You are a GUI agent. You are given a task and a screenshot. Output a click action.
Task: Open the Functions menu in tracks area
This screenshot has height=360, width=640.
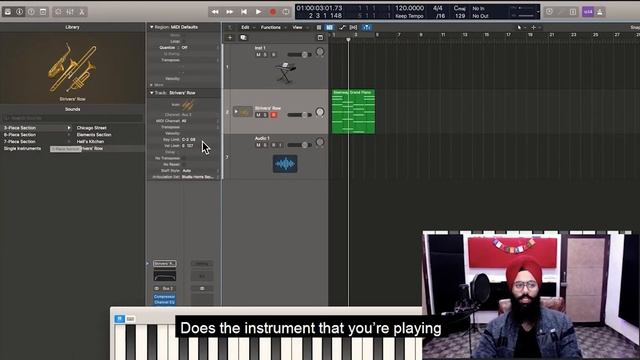(271, 27)
